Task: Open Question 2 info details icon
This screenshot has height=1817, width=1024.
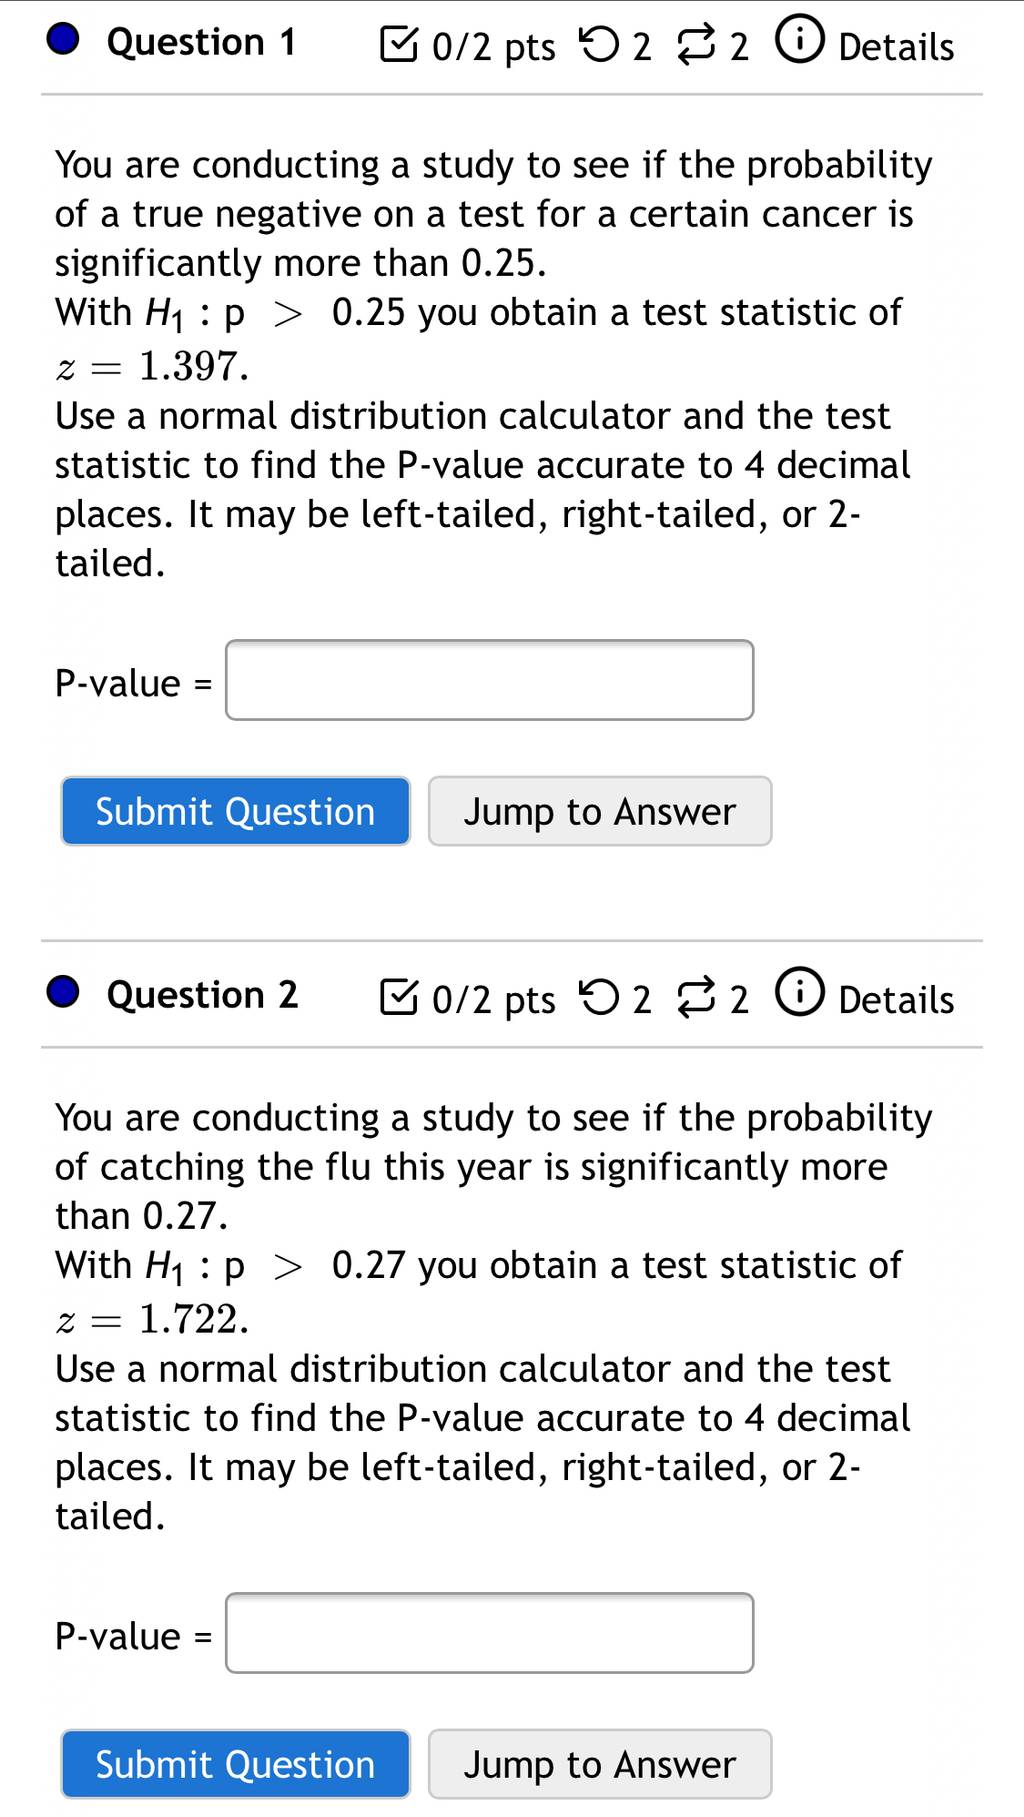Action: 800,993
